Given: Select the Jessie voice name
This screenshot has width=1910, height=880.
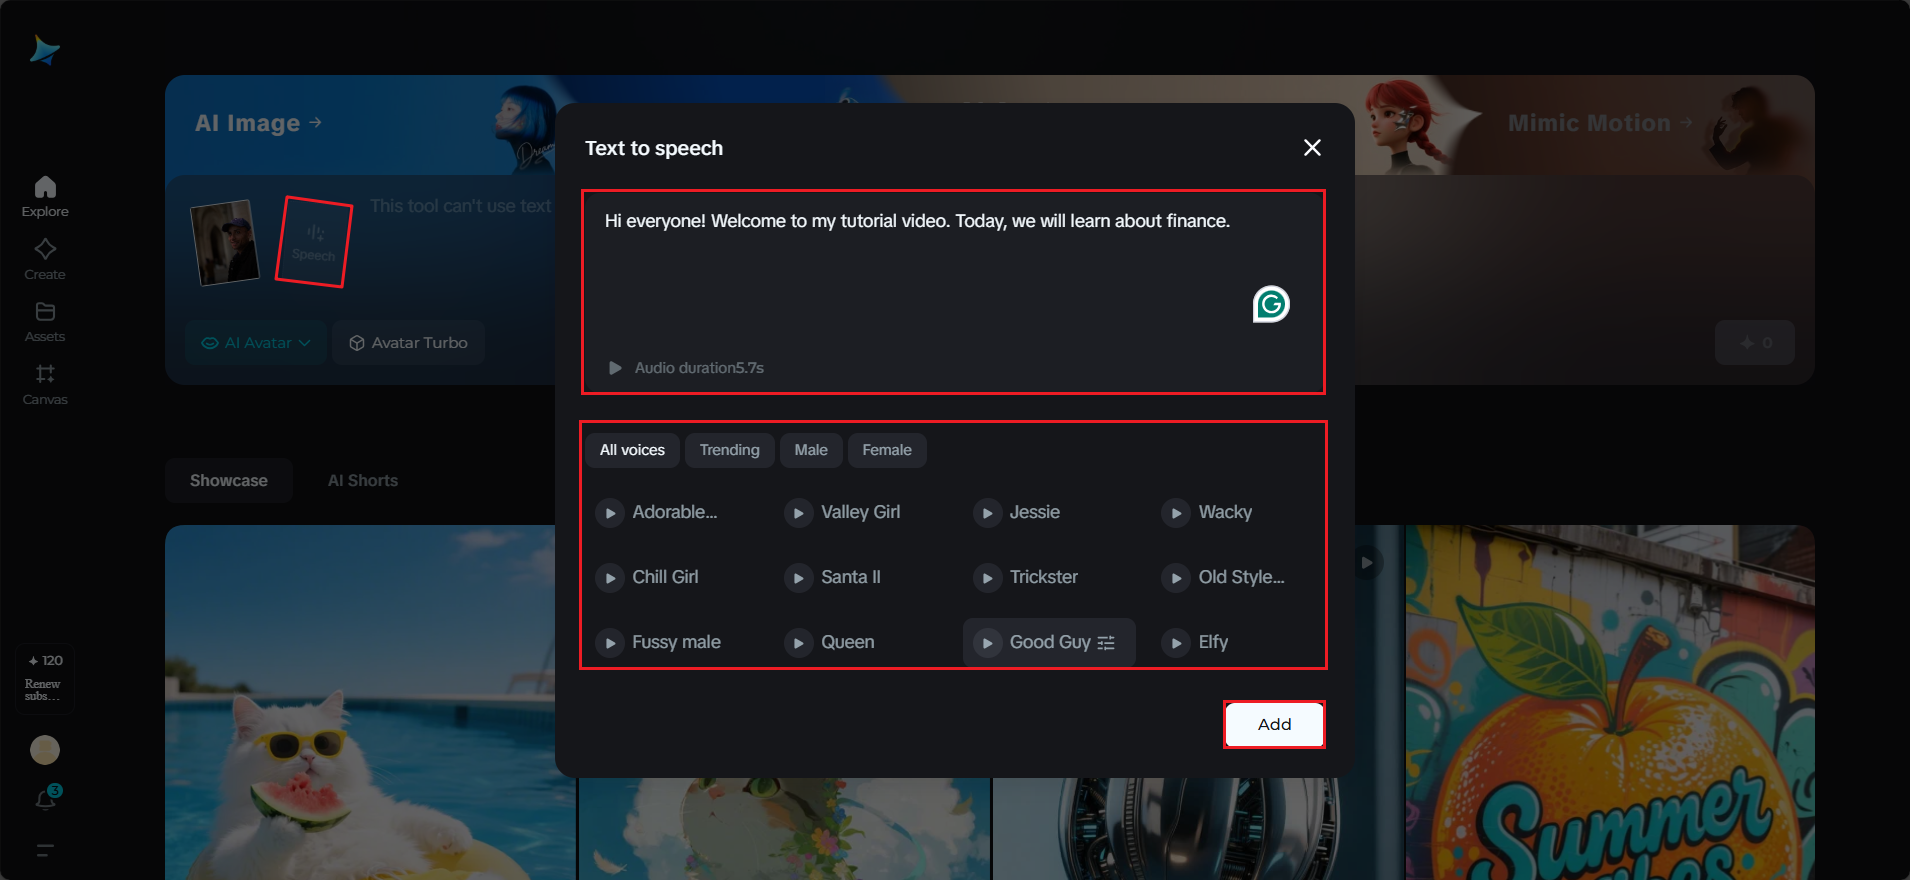Looking at the screenshot, I should click(1035, 512).
